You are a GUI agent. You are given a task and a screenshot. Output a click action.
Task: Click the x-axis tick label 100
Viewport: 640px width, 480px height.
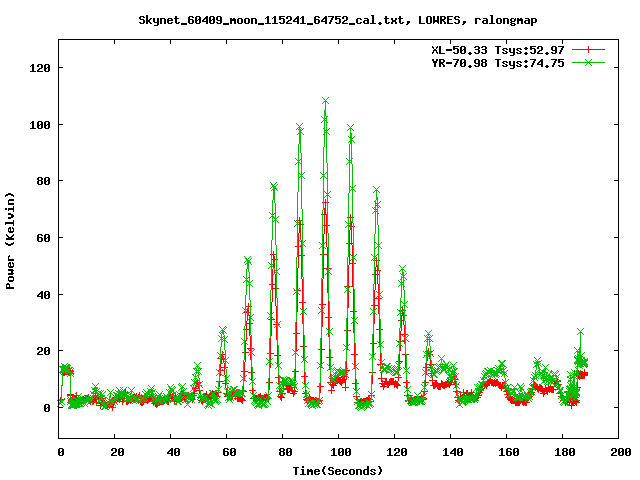click(x=341, y=452)
